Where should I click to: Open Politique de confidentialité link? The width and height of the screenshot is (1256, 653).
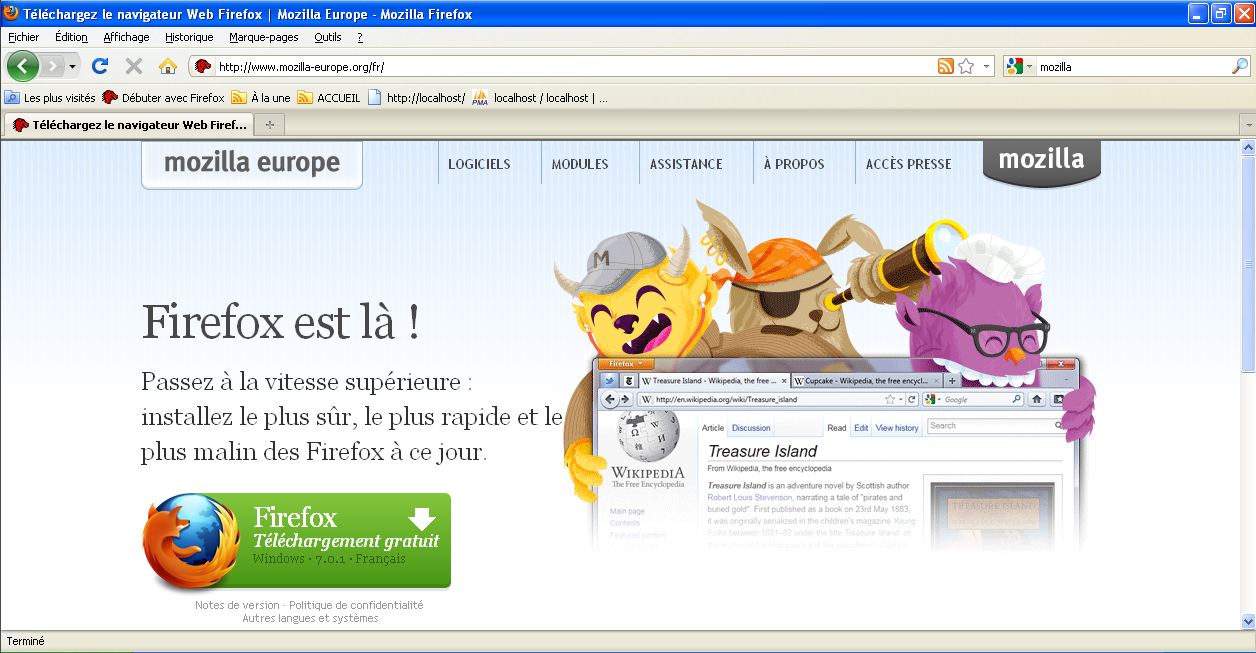pyautogui.click(x=355, y=605)
